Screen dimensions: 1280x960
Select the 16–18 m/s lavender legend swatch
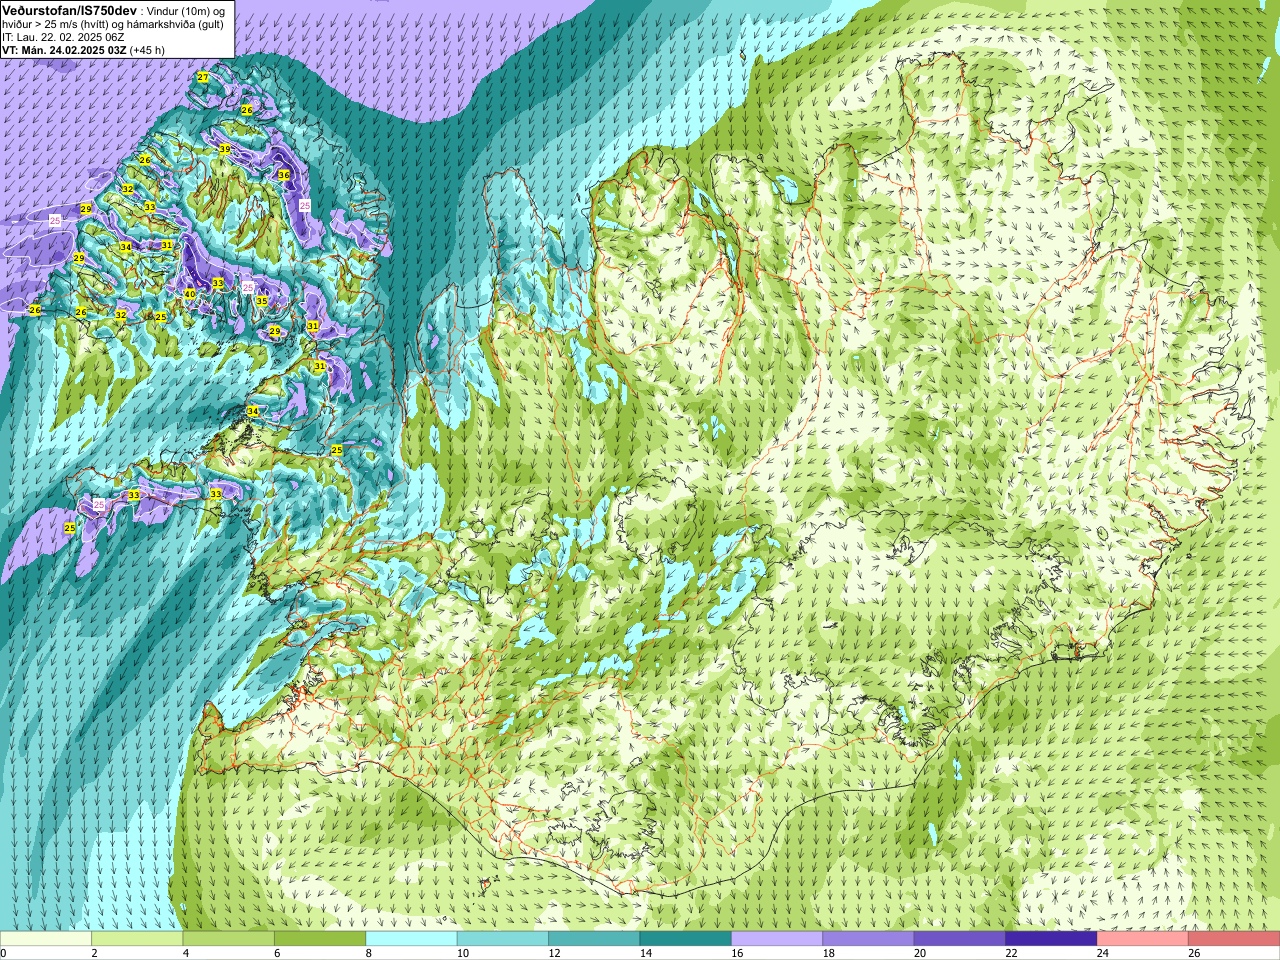(x=777, y=939)
